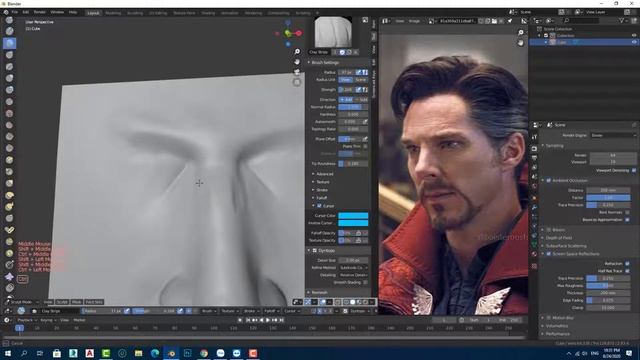
Task: Toggle Smooth Shading checkbox under Dyntopo
Action: coord(365,282)
